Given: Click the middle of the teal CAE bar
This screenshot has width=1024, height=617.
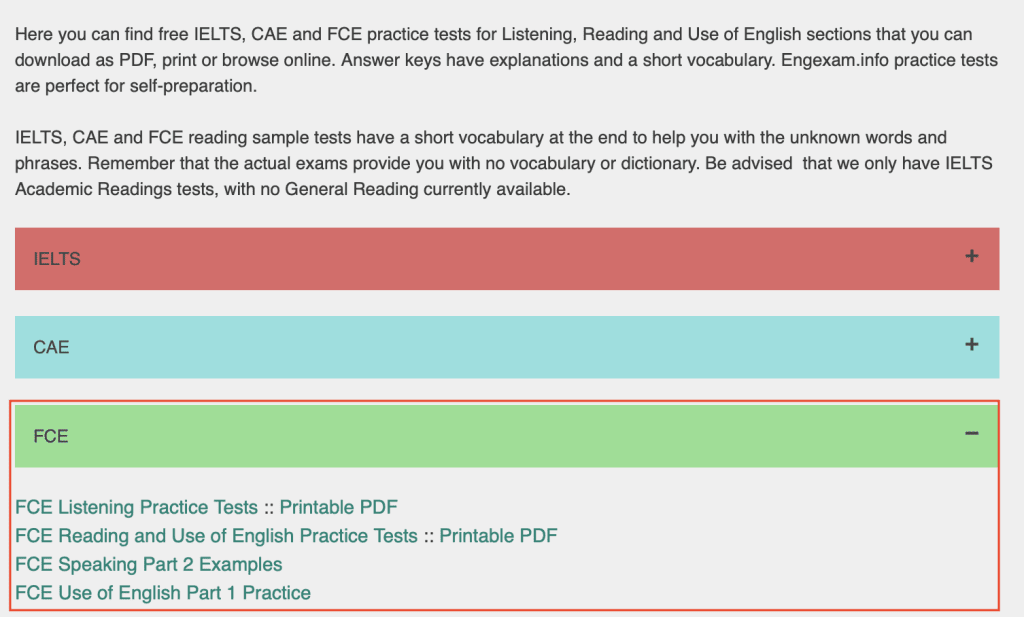Looking at the screenshot, I should (x=507, y=348).
